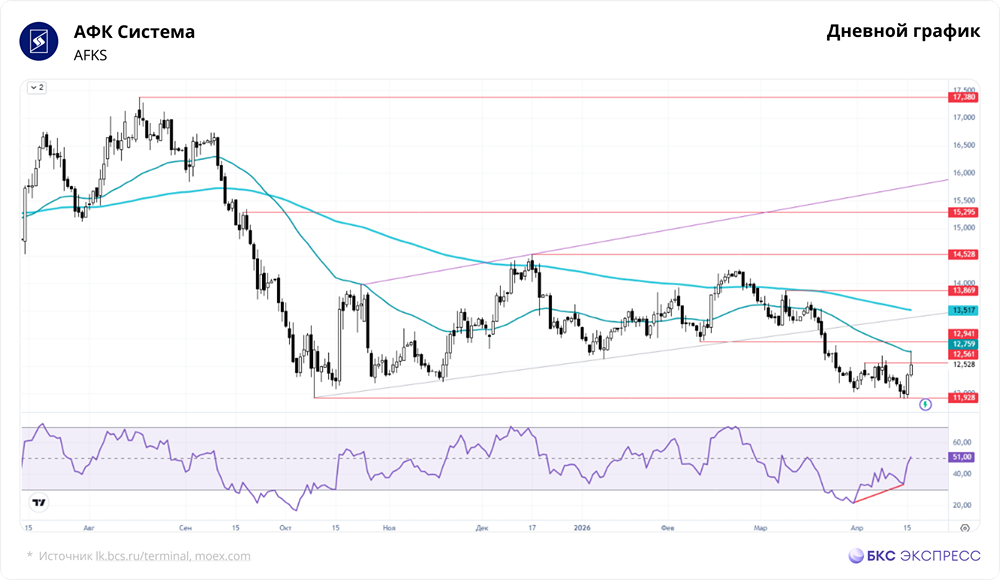Select the 17,380 red price label
The image size is (1000, 580).
pos(964,97)
